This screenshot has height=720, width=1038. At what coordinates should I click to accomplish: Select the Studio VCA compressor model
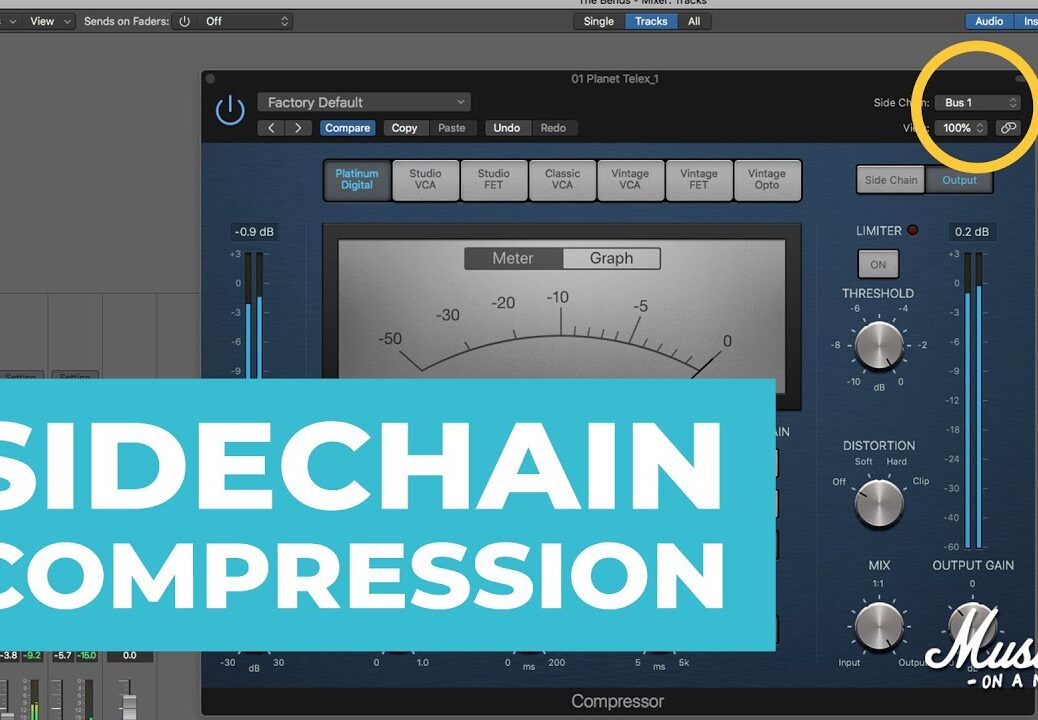pos(425,179)
